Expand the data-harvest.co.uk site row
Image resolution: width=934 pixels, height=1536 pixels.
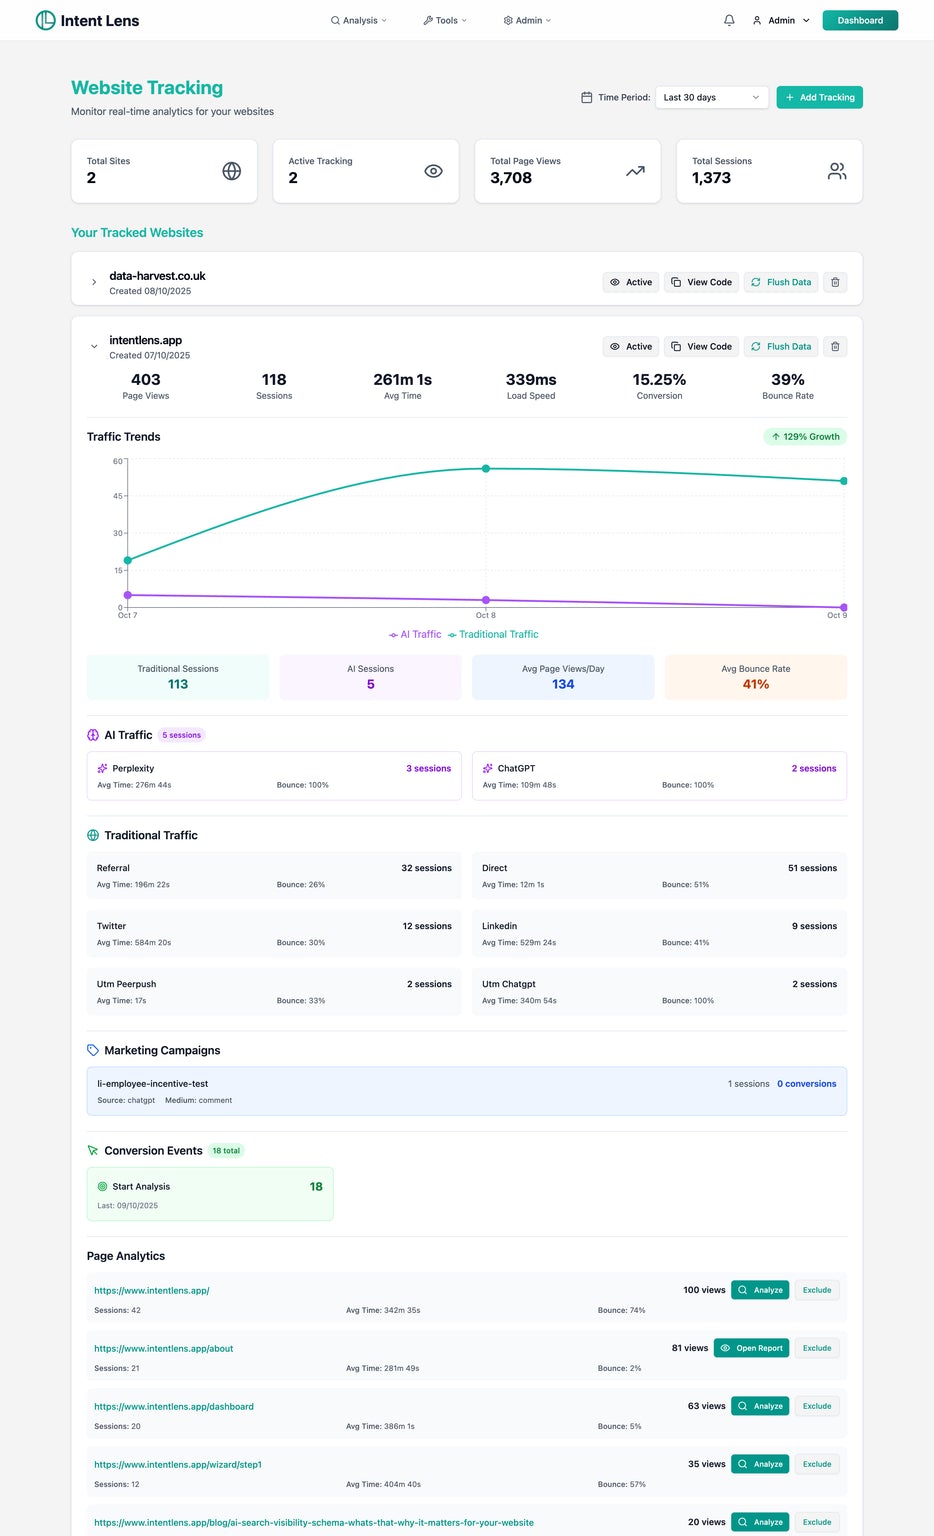click(x=94, y=282)
